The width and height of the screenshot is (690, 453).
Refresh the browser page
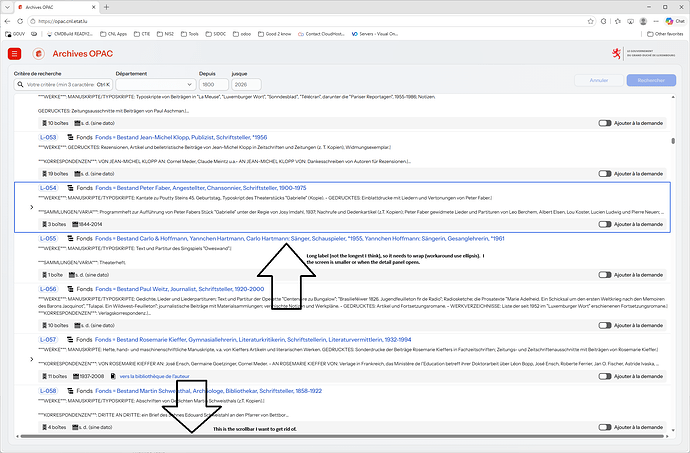[20, 21]
